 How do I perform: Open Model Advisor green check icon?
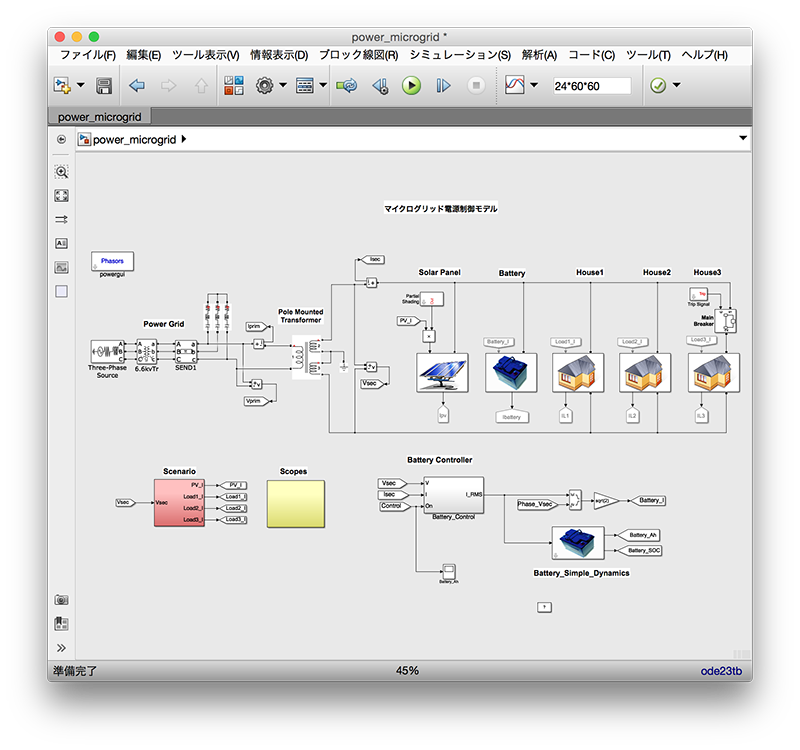coord(658,85)
